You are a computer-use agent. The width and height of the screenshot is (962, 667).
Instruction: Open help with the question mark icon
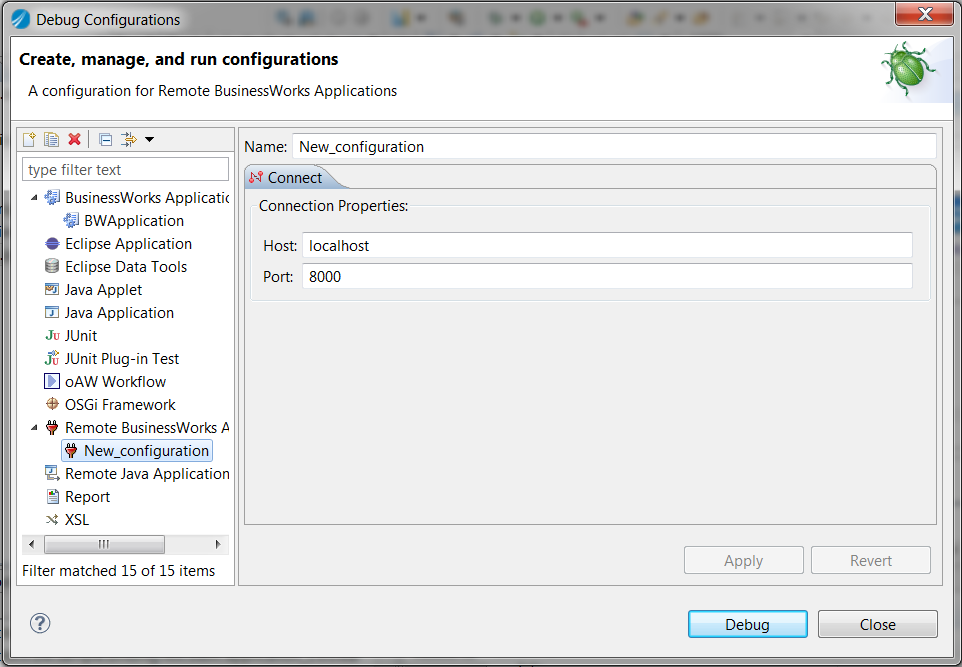(40, 623)
